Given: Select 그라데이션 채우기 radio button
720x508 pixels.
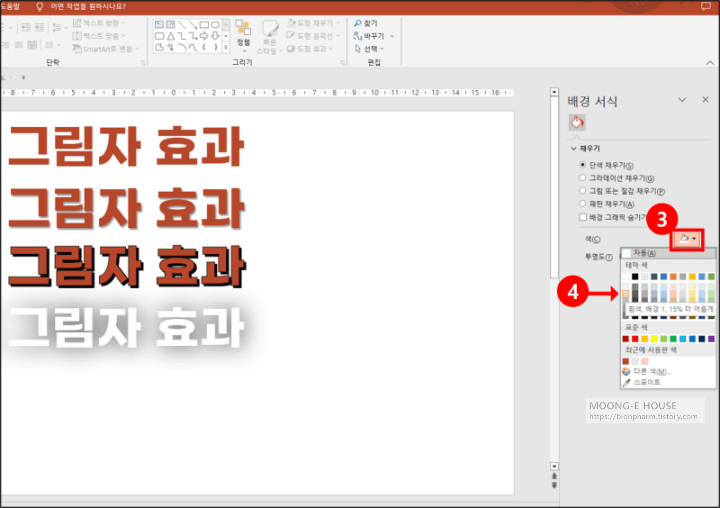Looking at the screenshot, I should point(583,178).
